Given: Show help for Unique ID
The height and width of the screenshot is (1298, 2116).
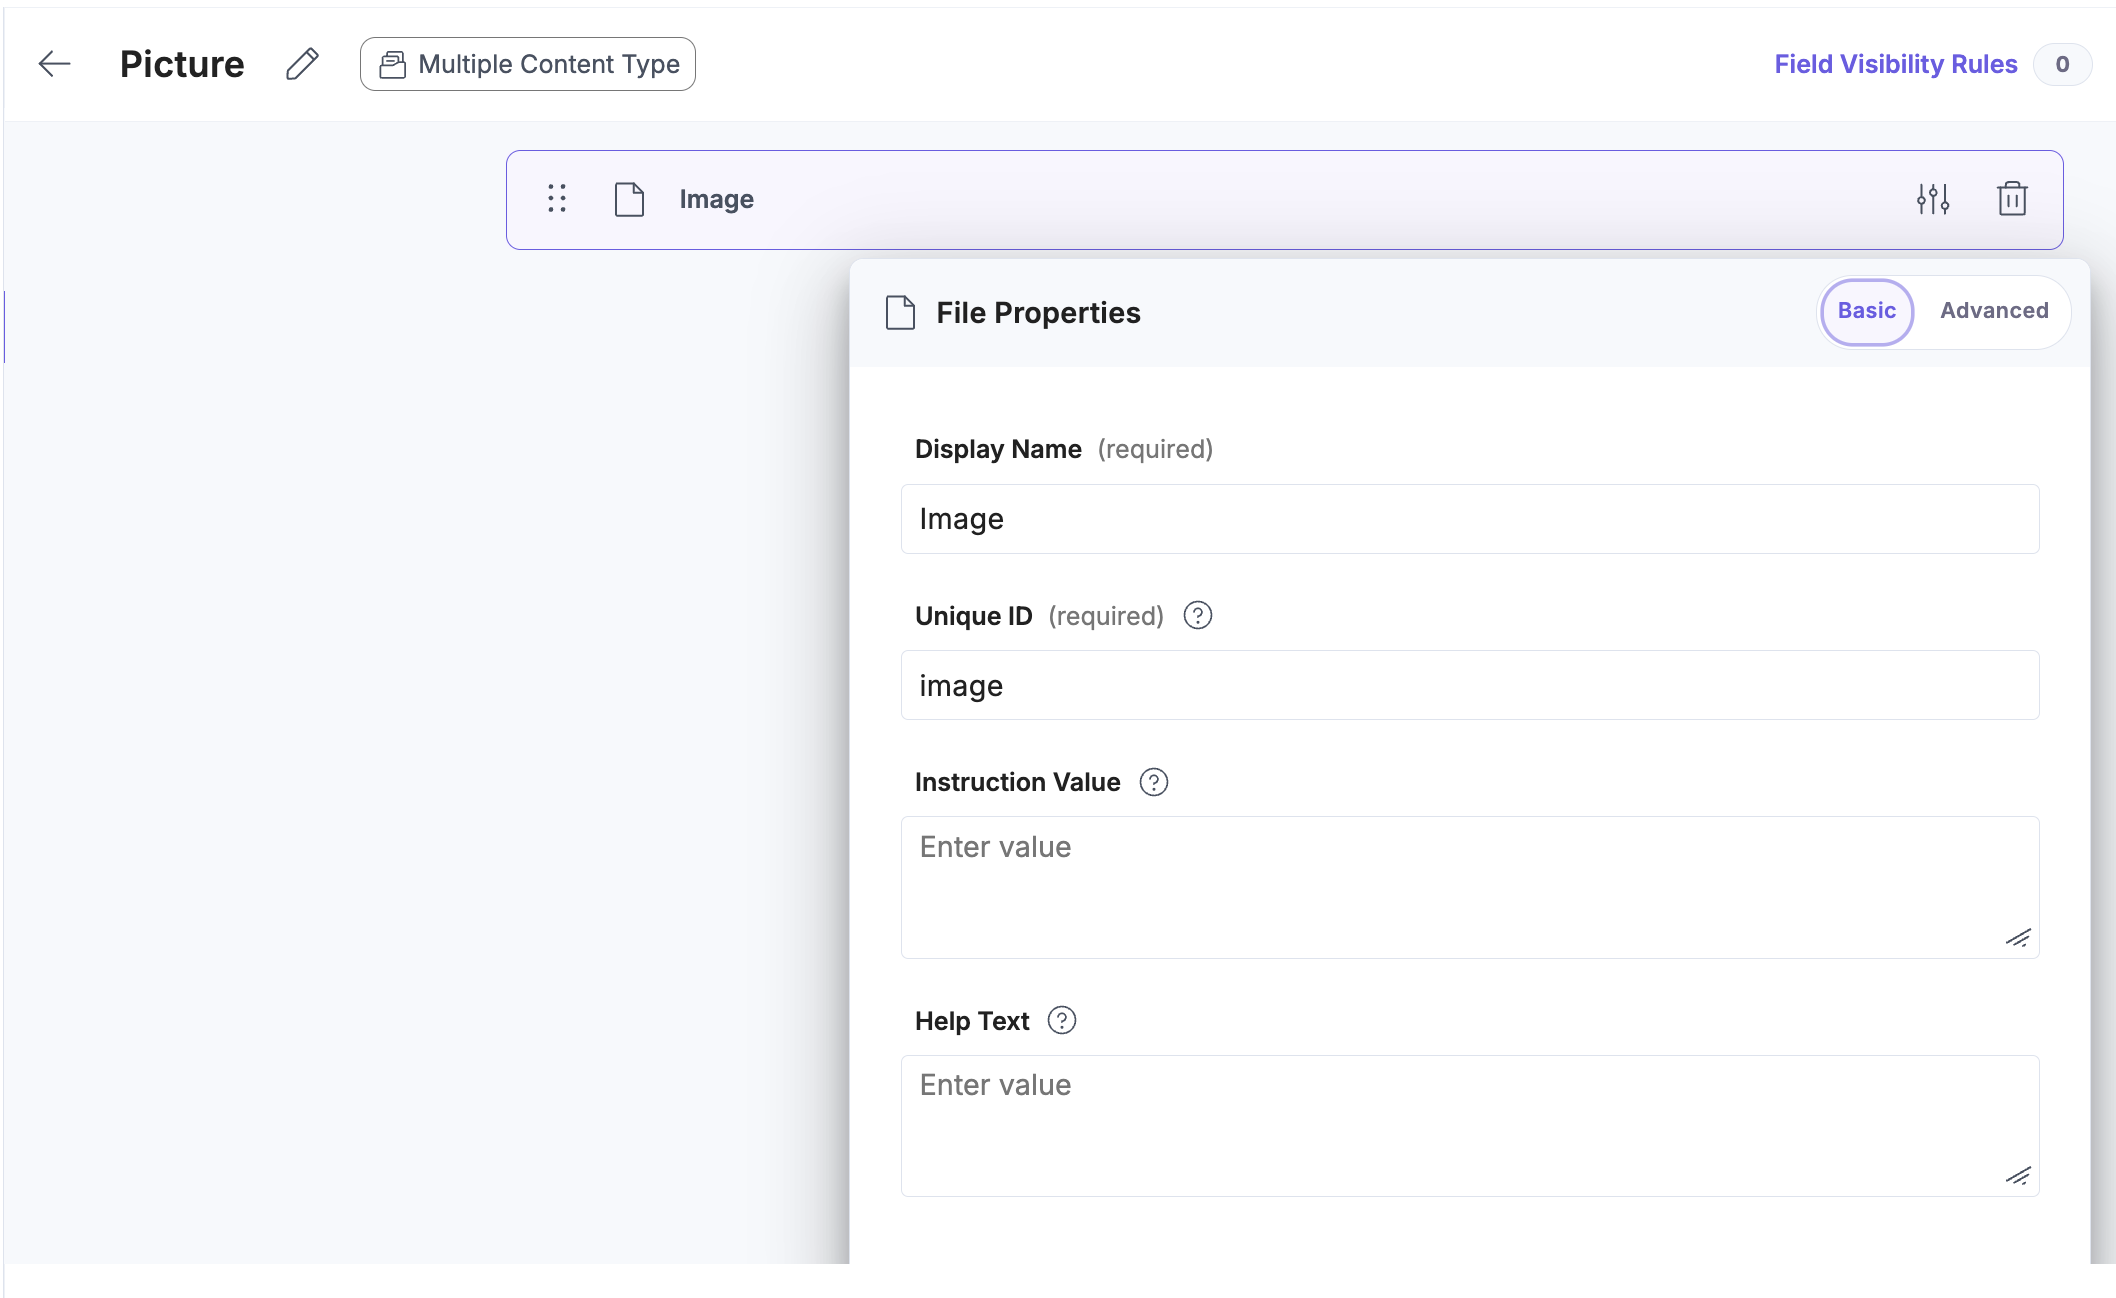Looking at the screenshot, I should (x=1197, y=616).
